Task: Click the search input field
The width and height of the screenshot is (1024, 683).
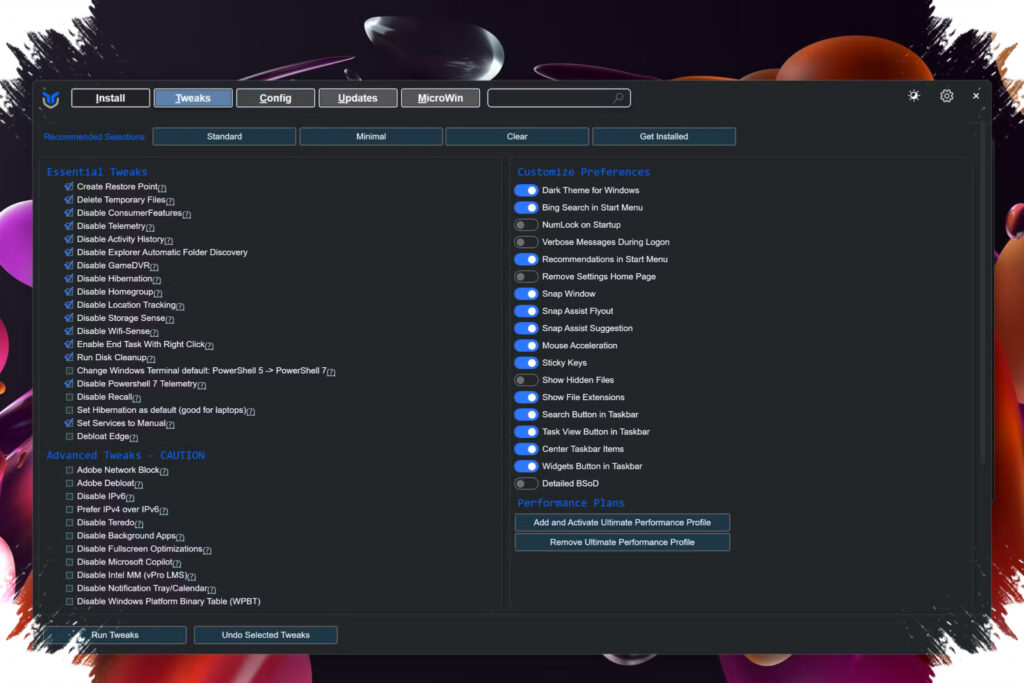Action: tap(558, 98)
